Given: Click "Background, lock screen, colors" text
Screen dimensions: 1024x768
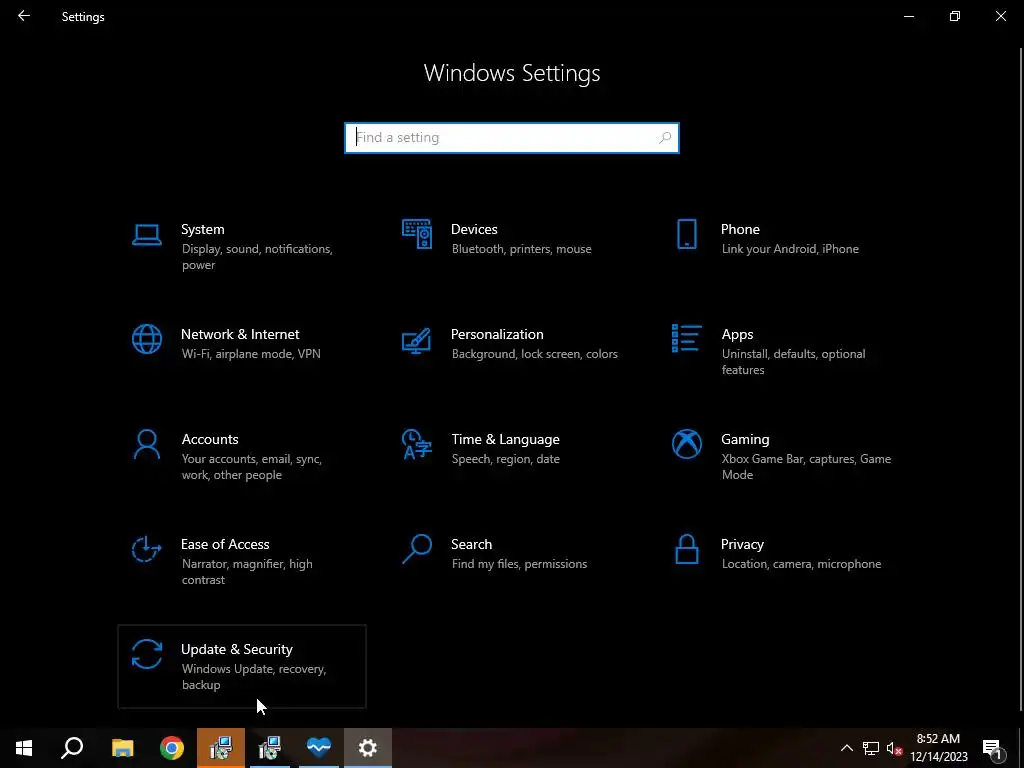Looking at the screenshot, I should coord(534,354).
